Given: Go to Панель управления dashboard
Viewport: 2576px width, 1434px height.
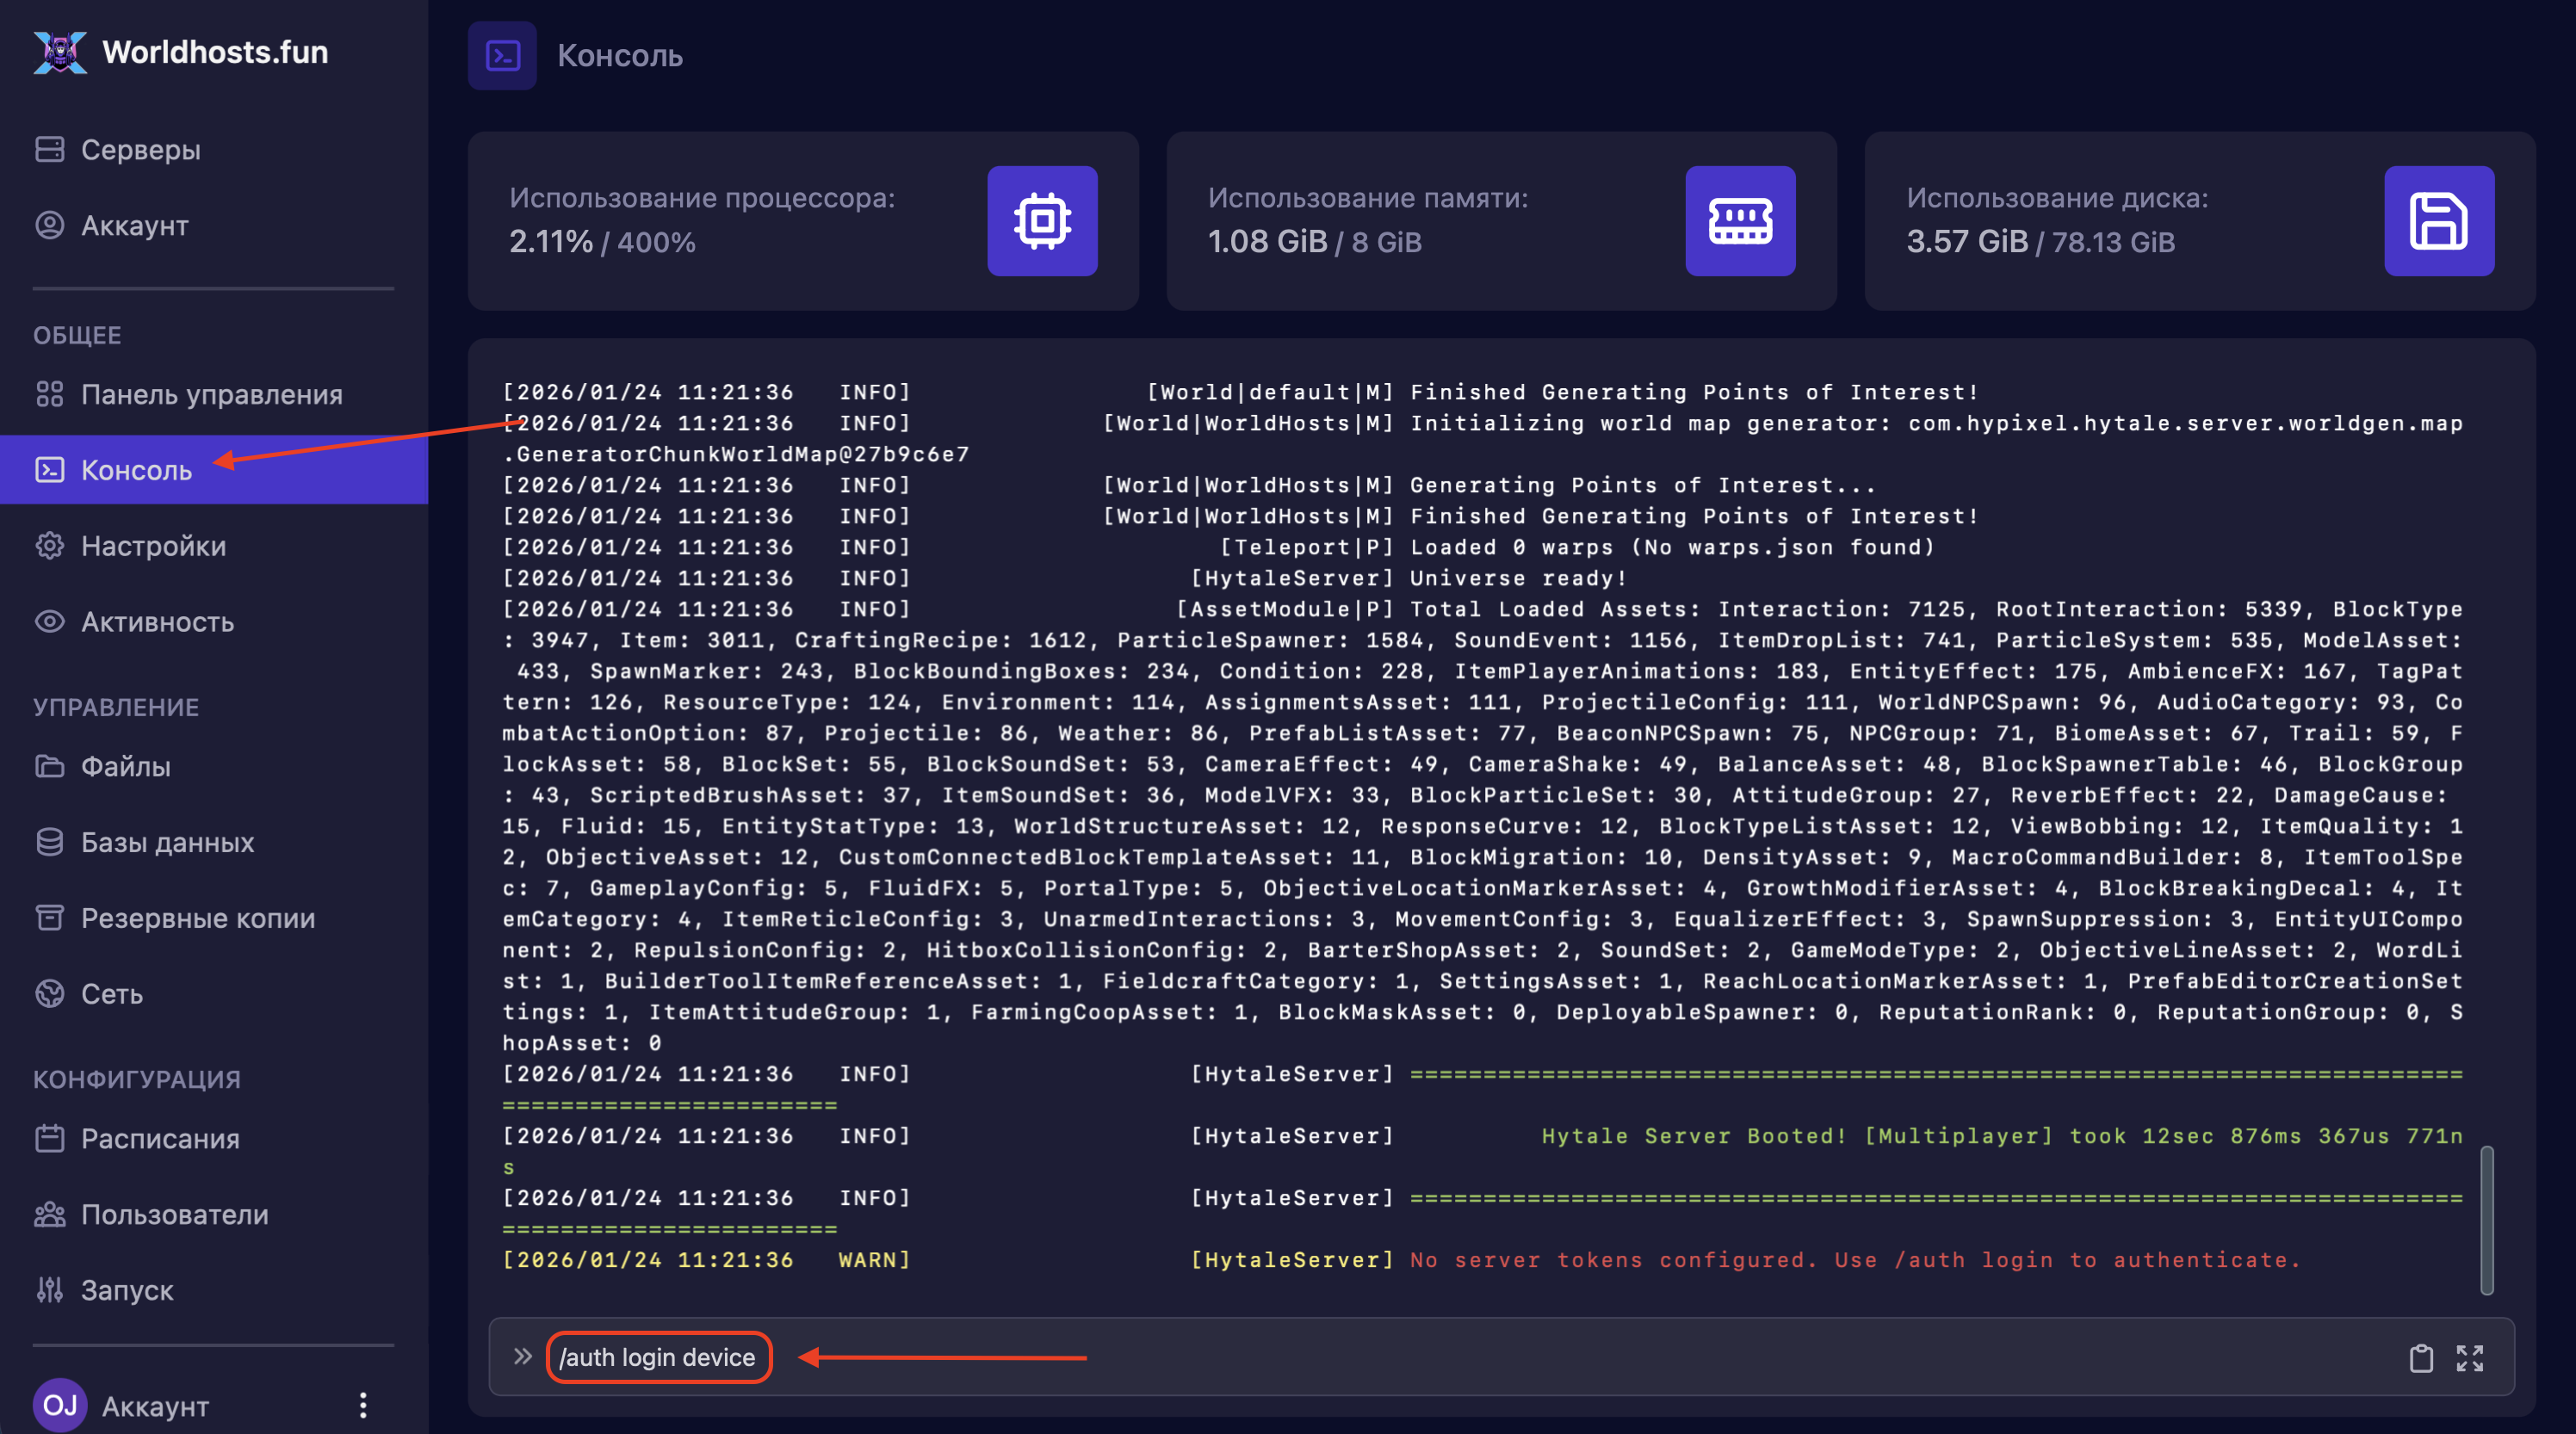Looking at the screenshot, I should pyautogui.click(x=211, y=394).
